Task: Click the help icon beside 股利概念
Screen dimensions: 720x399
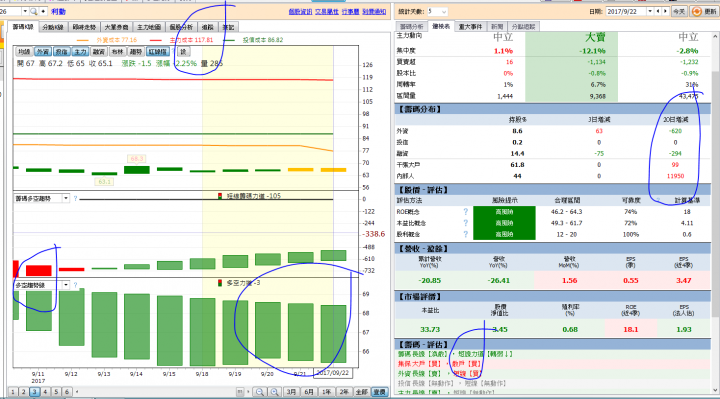Action: point(466,234)
